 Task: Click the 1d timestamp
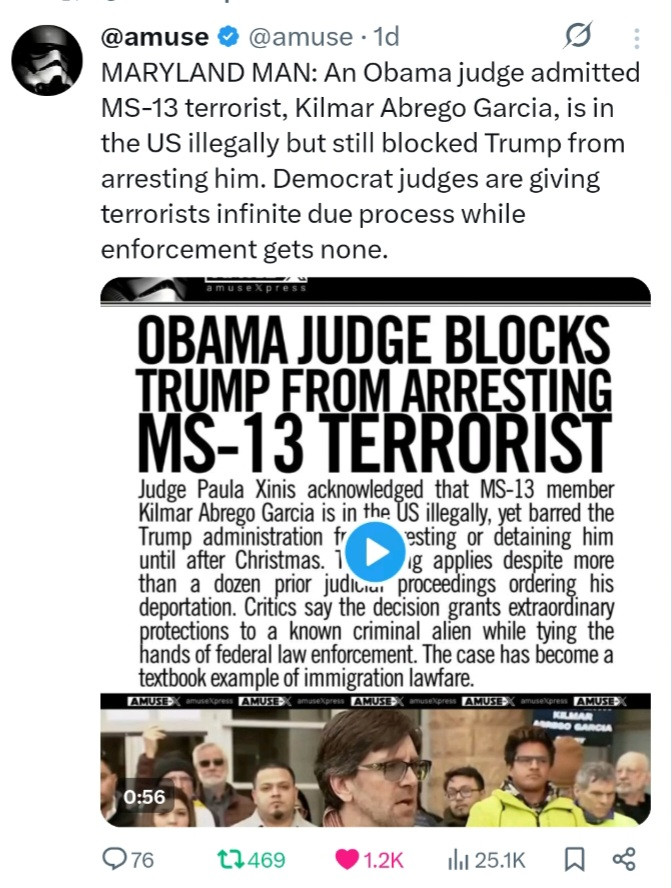387,37
